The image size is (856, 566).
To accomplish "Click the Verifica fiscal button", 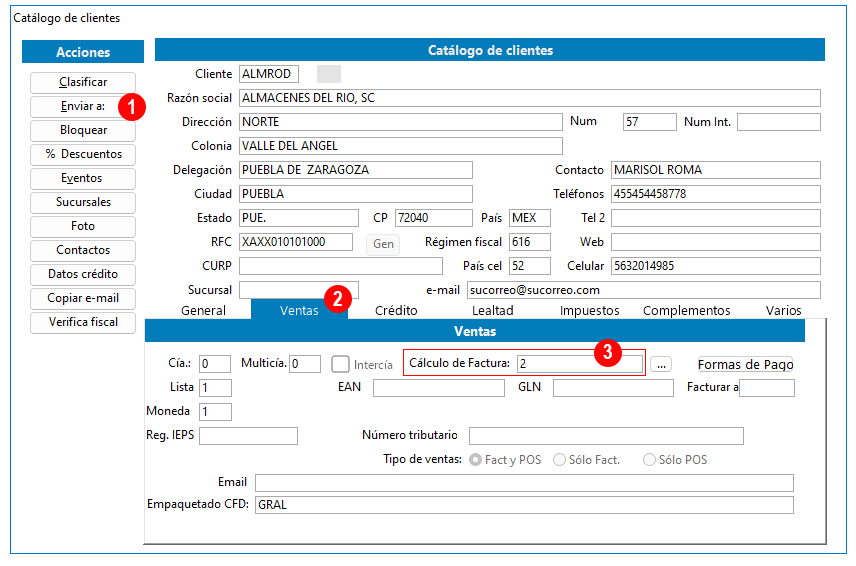I will [x=83, y=323].
